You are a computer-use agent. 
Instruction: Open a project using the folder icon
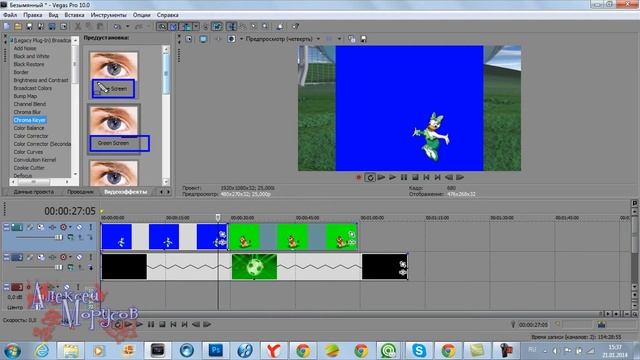tap(18, 27)
